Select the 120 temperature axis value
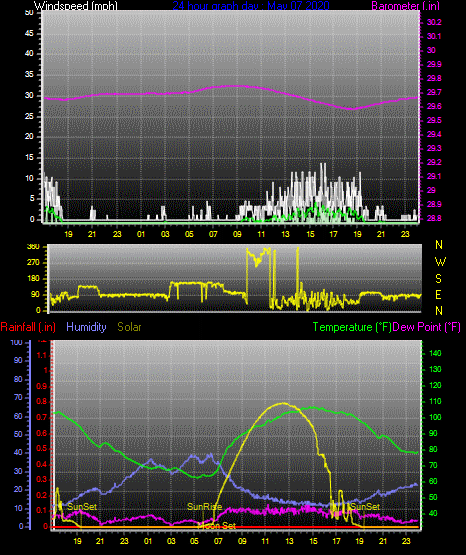 (435, 385)
